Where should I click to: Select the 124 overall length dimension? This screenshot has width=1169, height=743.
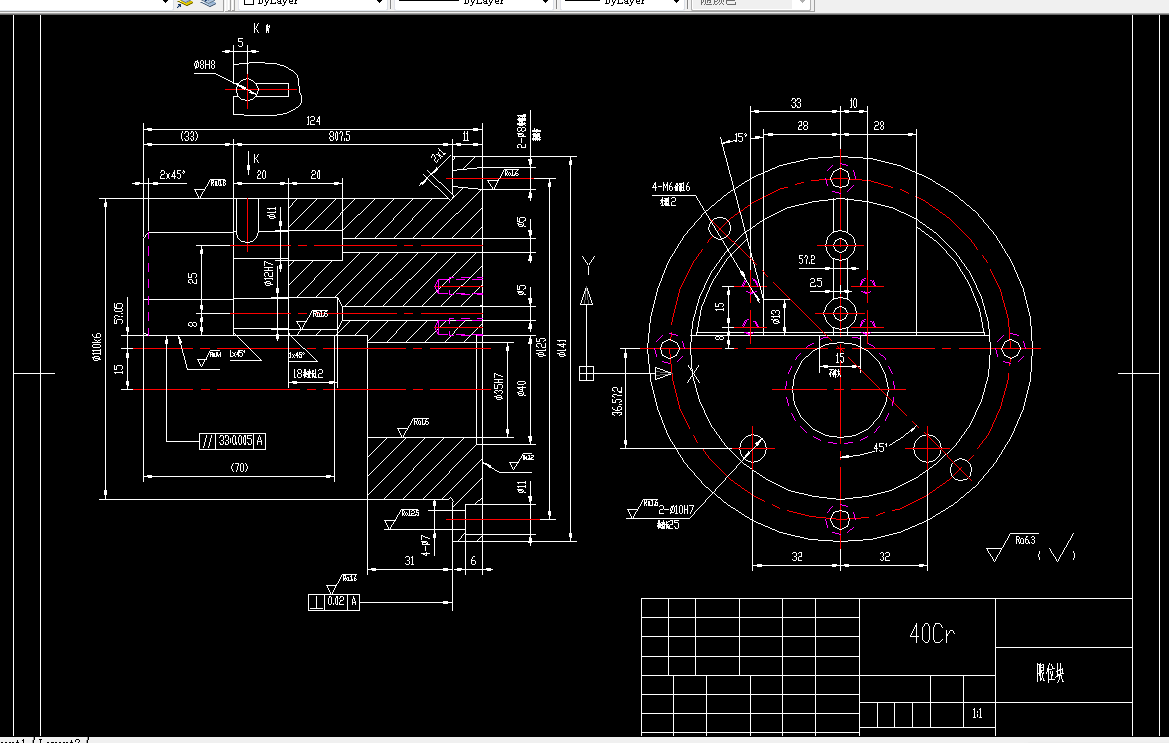(x=313, y=120)
